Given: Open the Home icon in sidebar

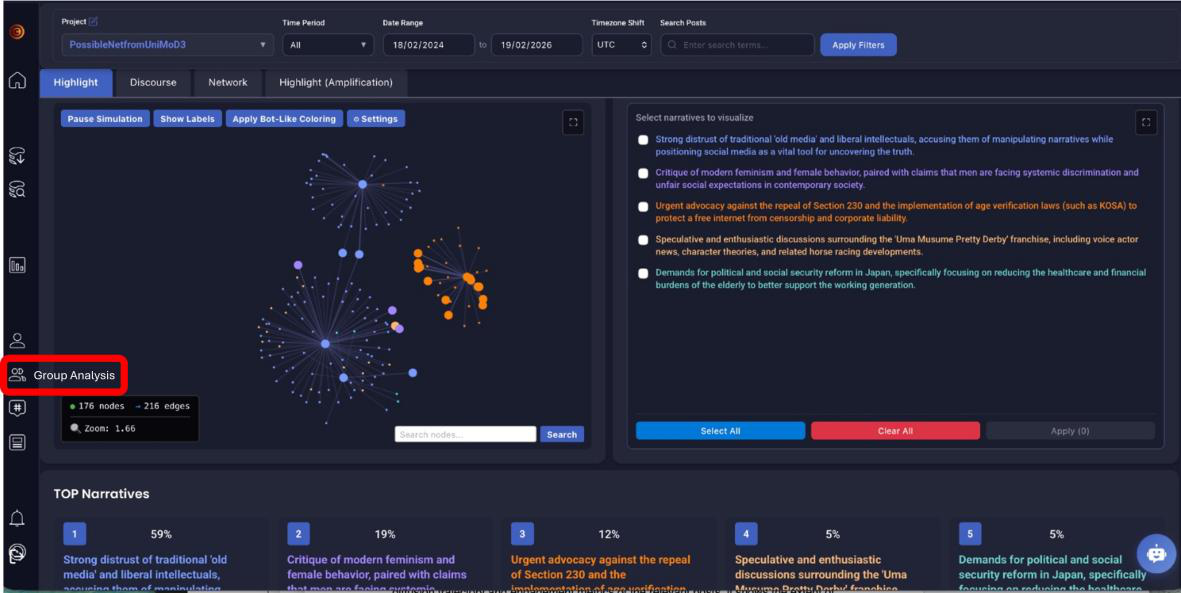Looking at the screenshot, I should coord(17,81).
